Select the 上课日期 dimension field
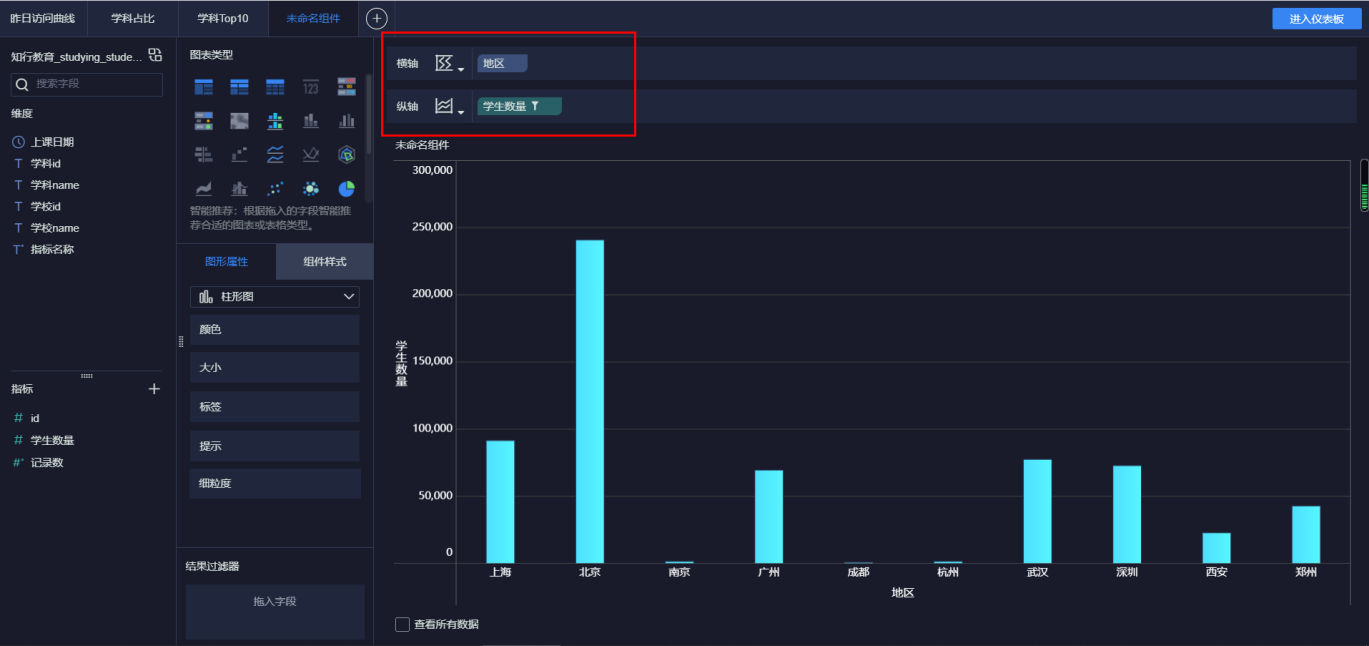1369x646 pixels. [x=52, y=142]
